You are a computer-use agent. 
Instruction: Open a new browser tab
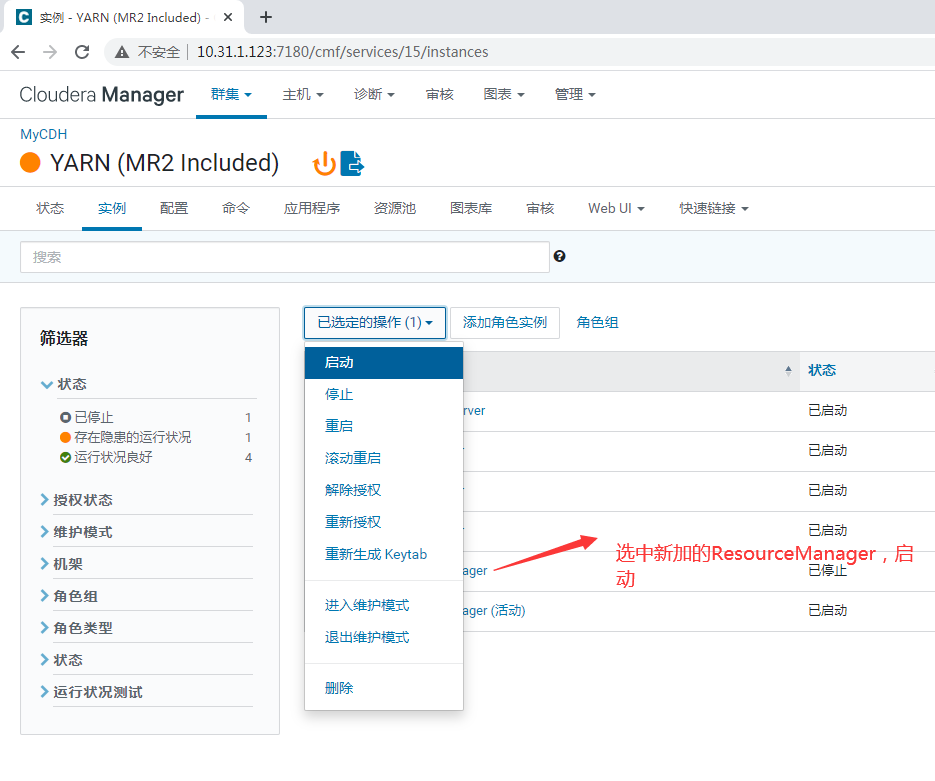coord(266,17)
